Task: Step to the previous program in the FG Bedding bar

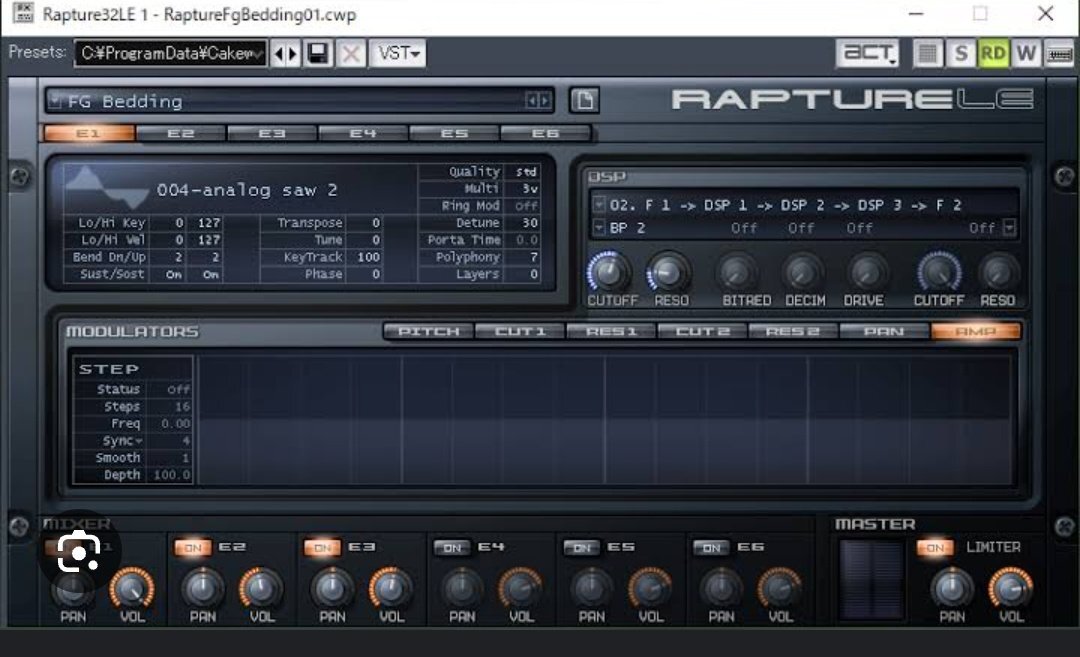Action: [531, 101]
